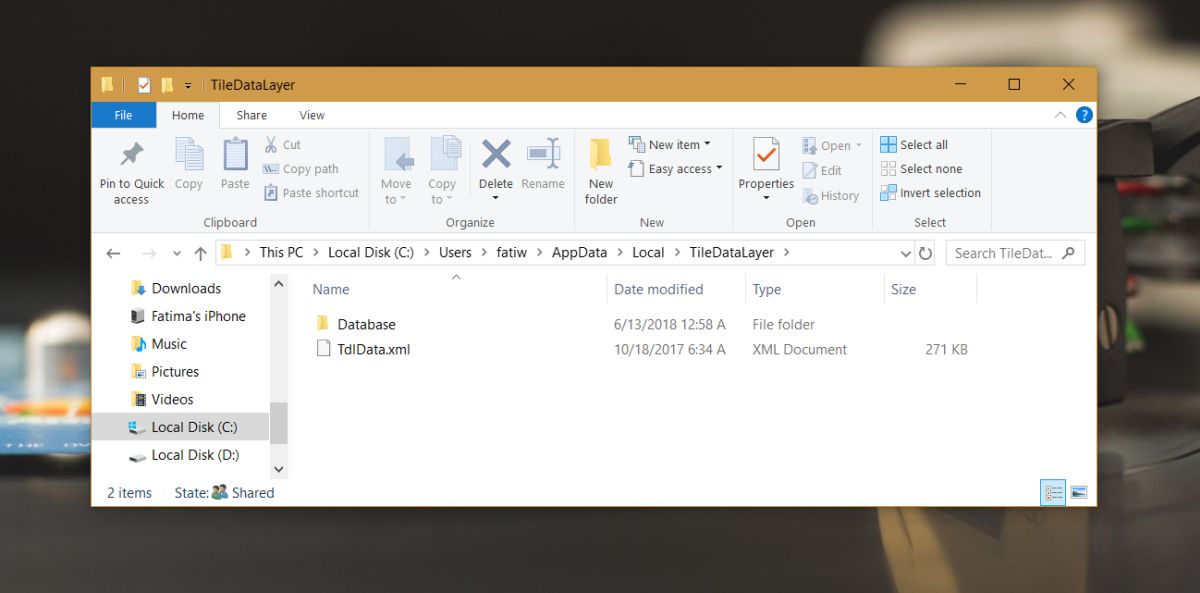Switch to Details view icon

coord(1052,492)
